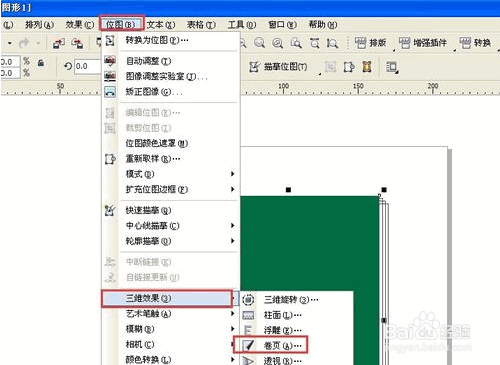500x365 pixels.
Task: Open the 表格(T) table menu
Action: pos(201,25)
